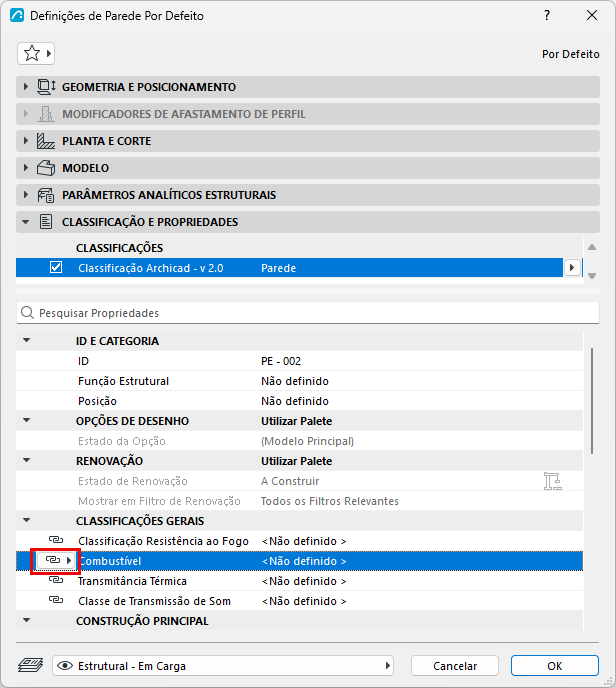Screen dimensions: 616x688
Task: Collapse the ID e Categoria group
Action: coord(27,340)
